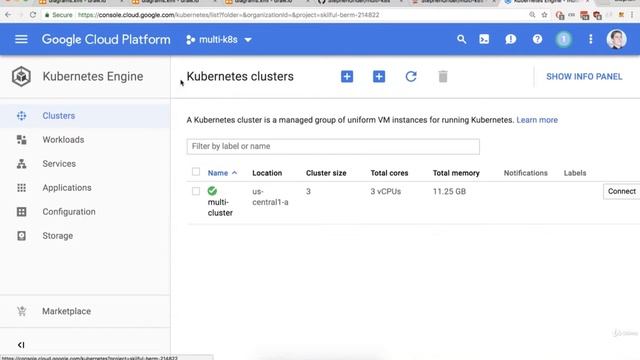Open Marketplace in the sidebar
The image size is (640, 360).
[67, 311]
